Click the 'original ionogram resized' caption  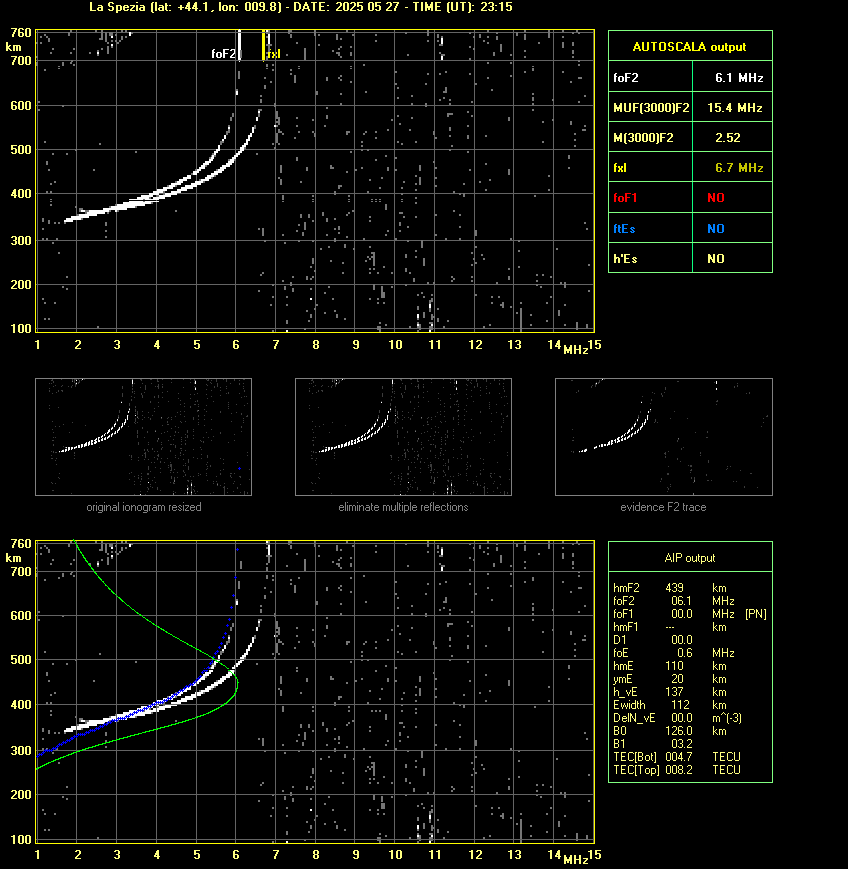[x=144, y=507]
